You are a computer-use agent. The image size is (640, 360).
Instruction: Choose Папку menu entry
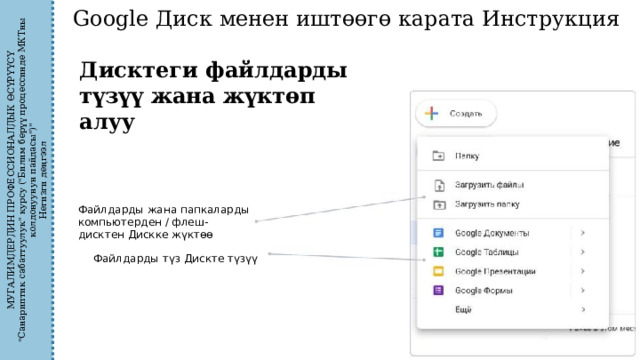coord(513,156)
